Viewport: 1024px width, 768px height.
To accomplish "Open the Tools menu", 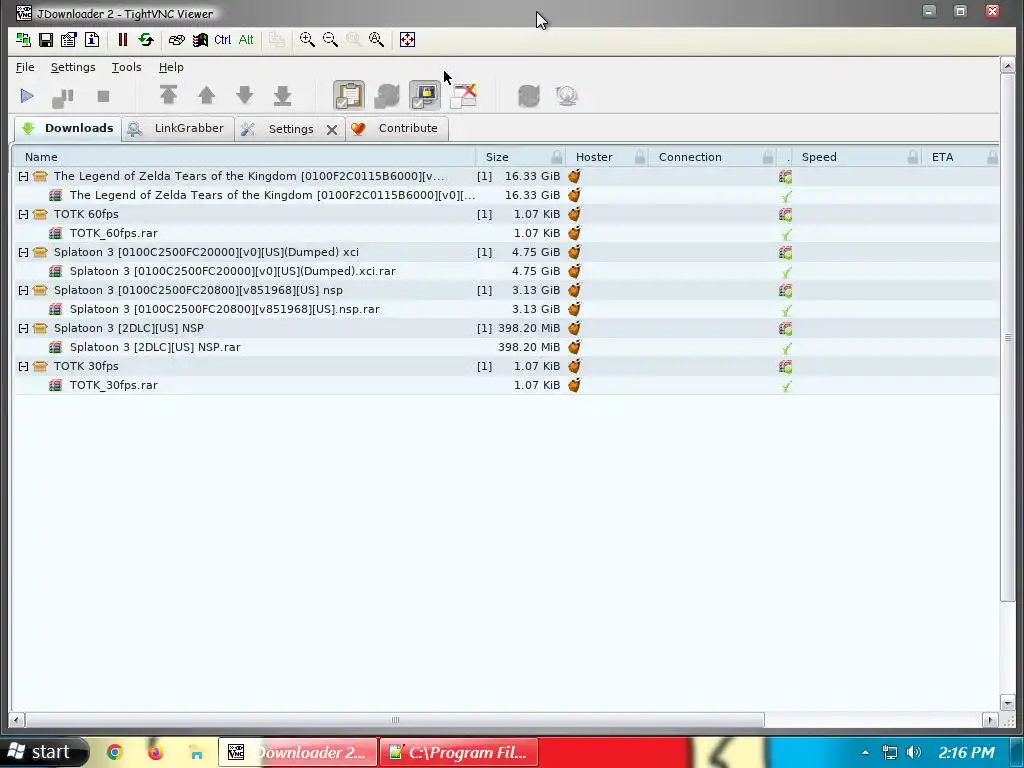I will 127,67.
